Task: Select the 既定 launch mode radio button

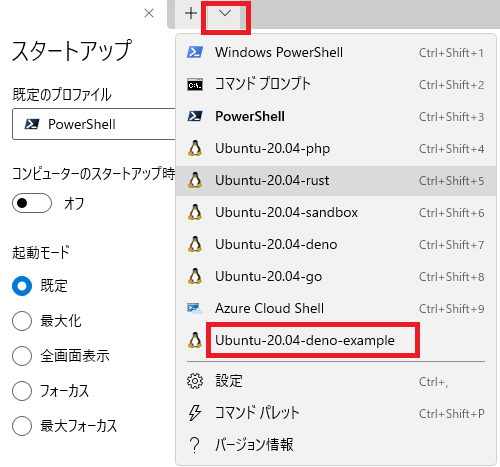Action: pos(22,286)
